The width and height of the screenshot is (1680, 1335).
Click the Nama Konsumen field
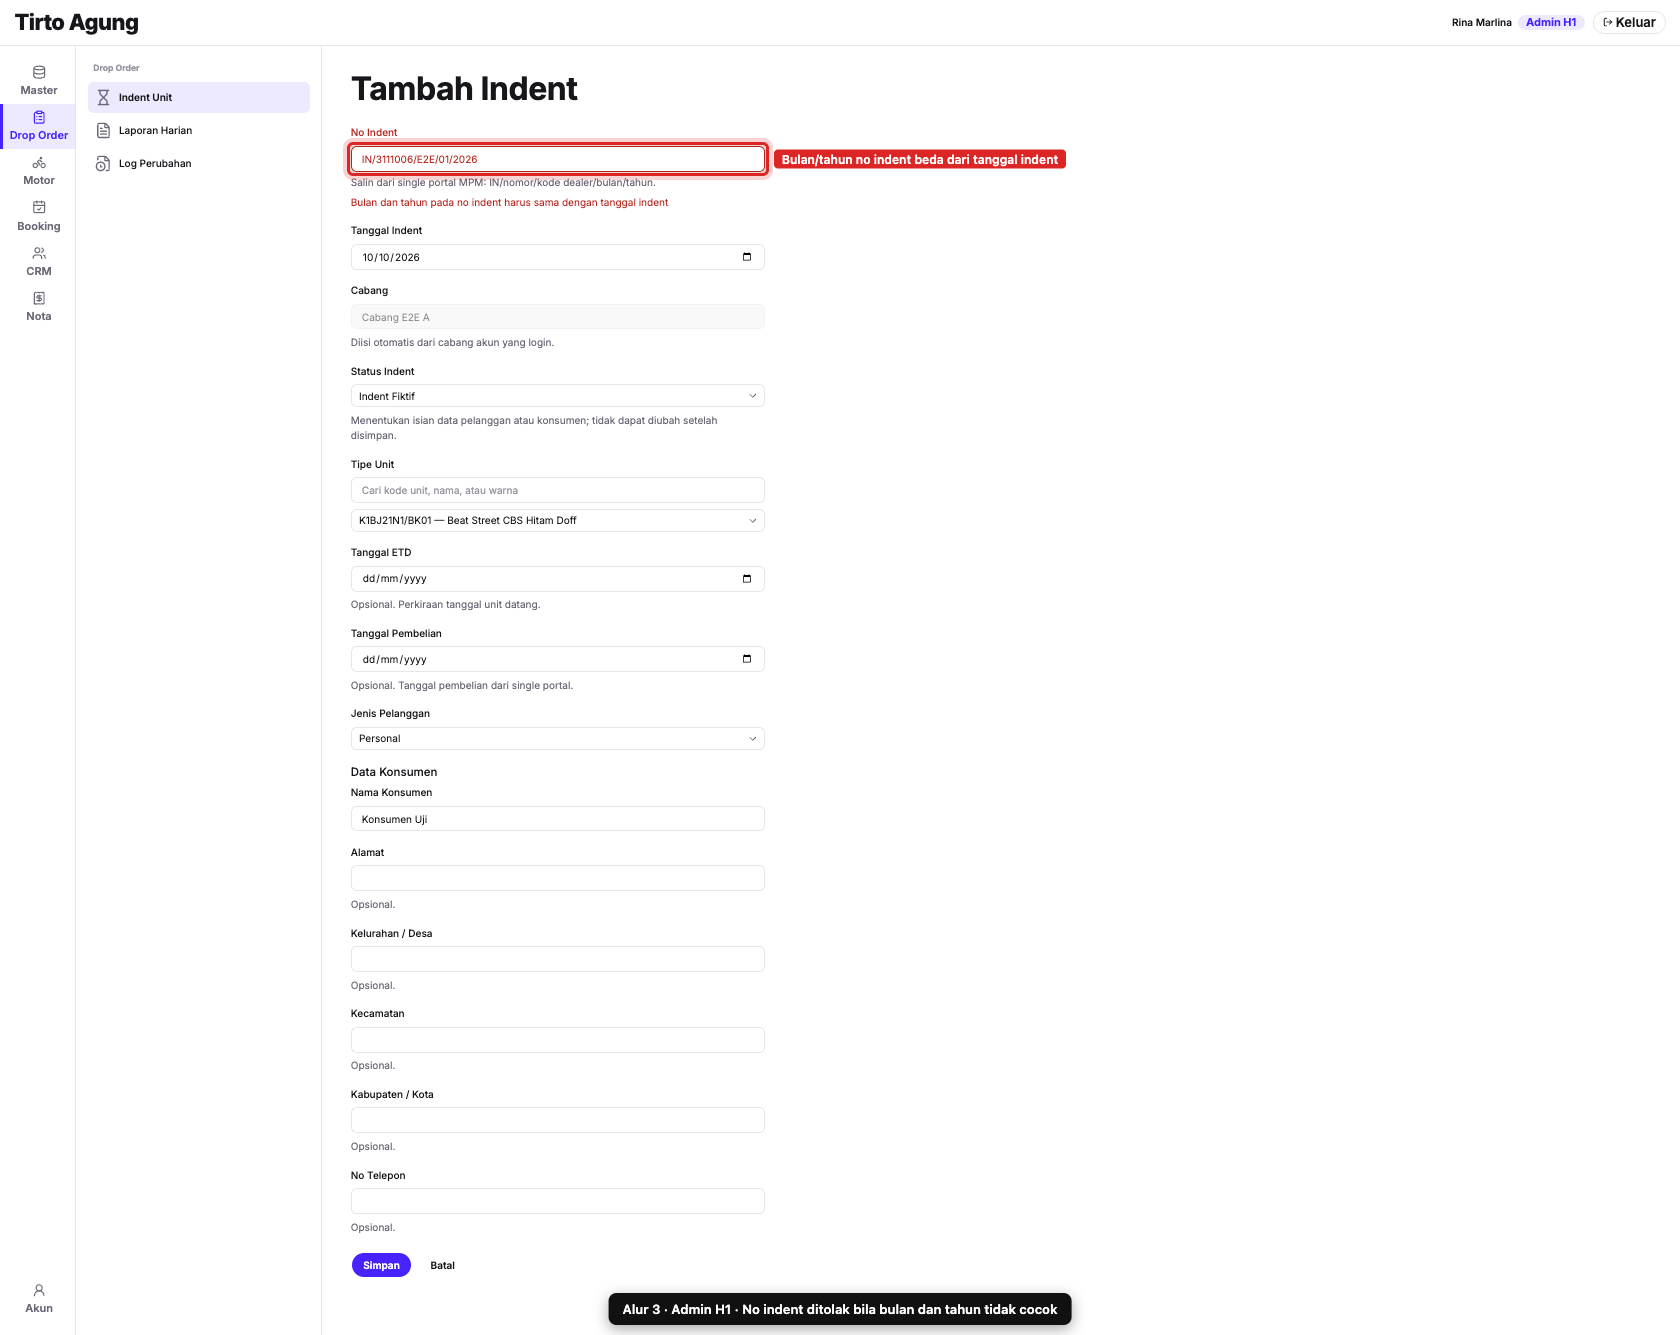[558, 819]
